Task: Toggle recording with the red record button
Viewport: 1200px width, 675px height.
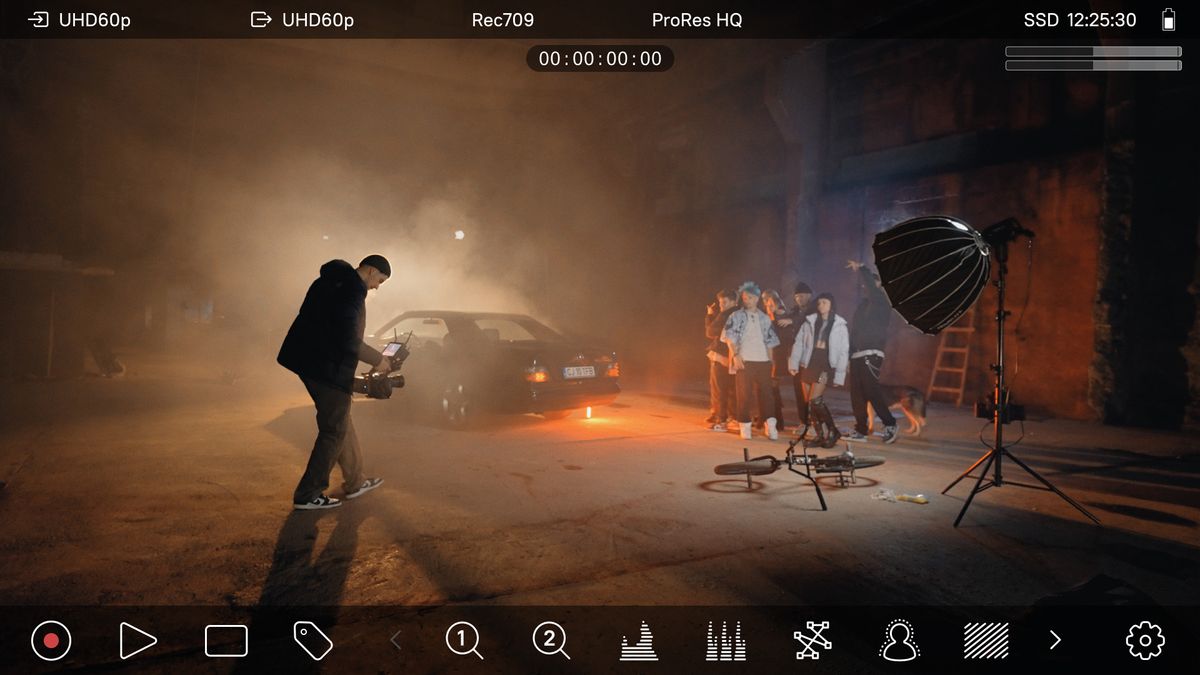Action: tap(51, 641)
